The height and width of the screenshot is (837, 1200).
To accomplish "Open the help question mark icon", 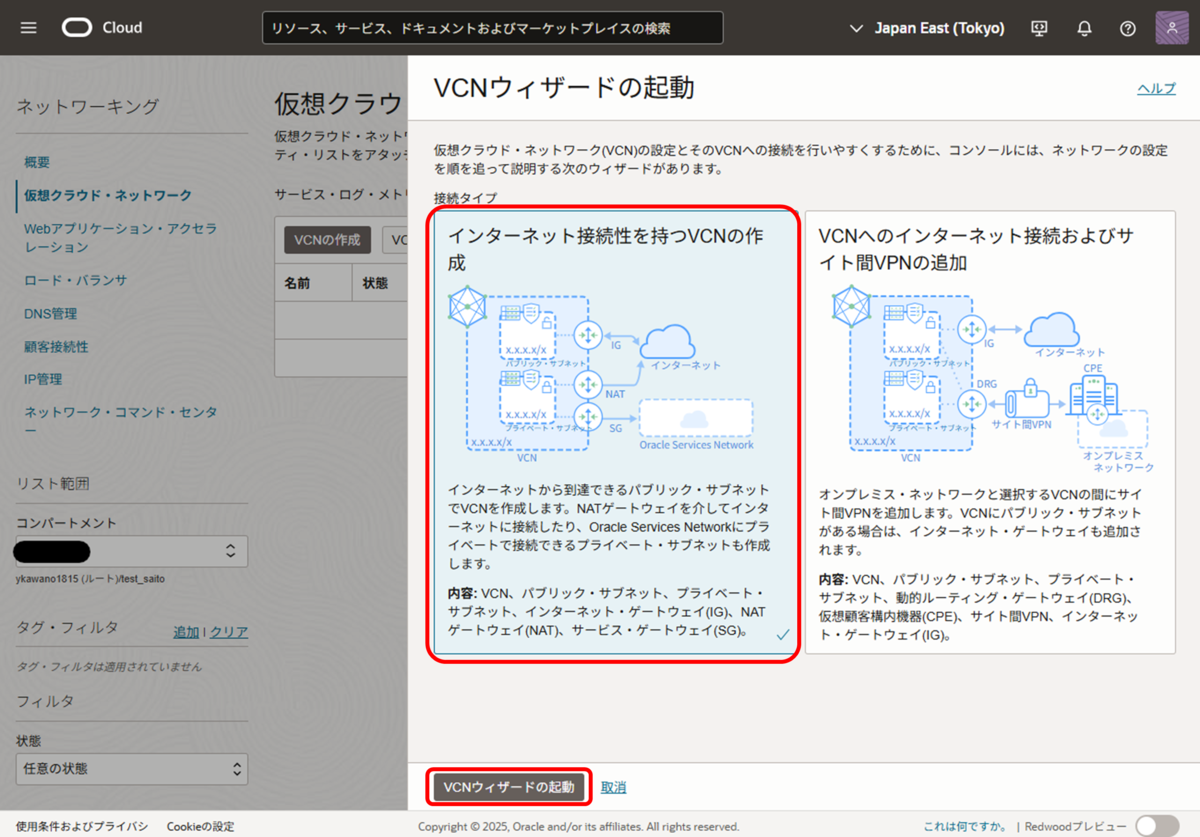I will [x=1128, y=28].
